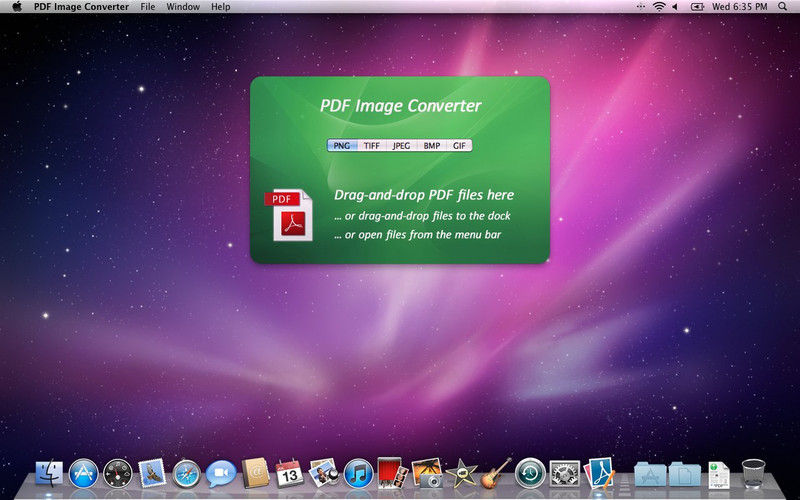The height and width of the screenshot is (500, 800).
Task: Click the '... or drag-and-drop files to the dock' line
Action: 422,216
